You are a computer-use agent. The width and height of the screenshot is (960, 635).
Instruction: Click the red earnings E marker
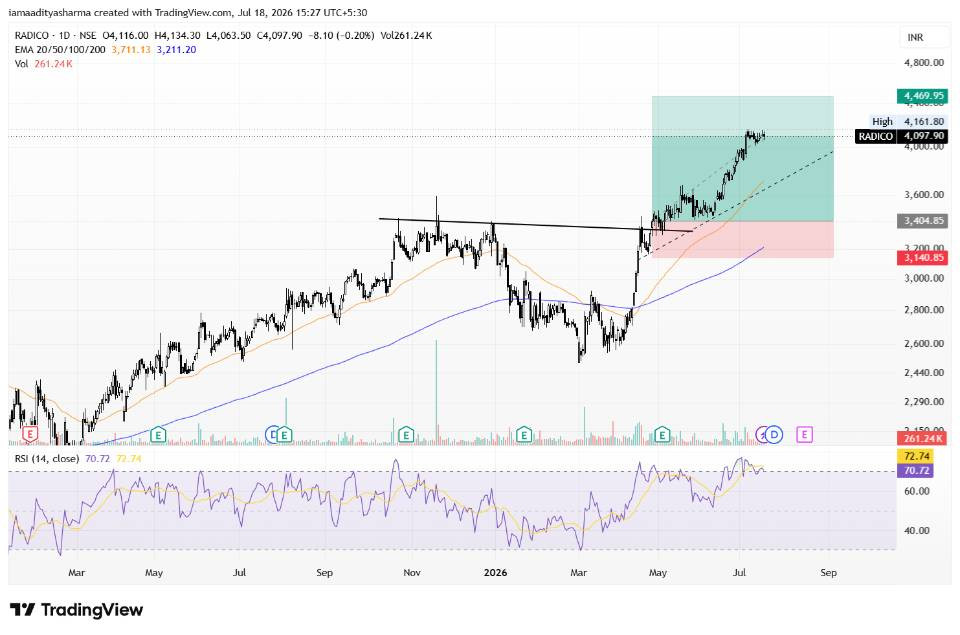[x=29, y=434]
